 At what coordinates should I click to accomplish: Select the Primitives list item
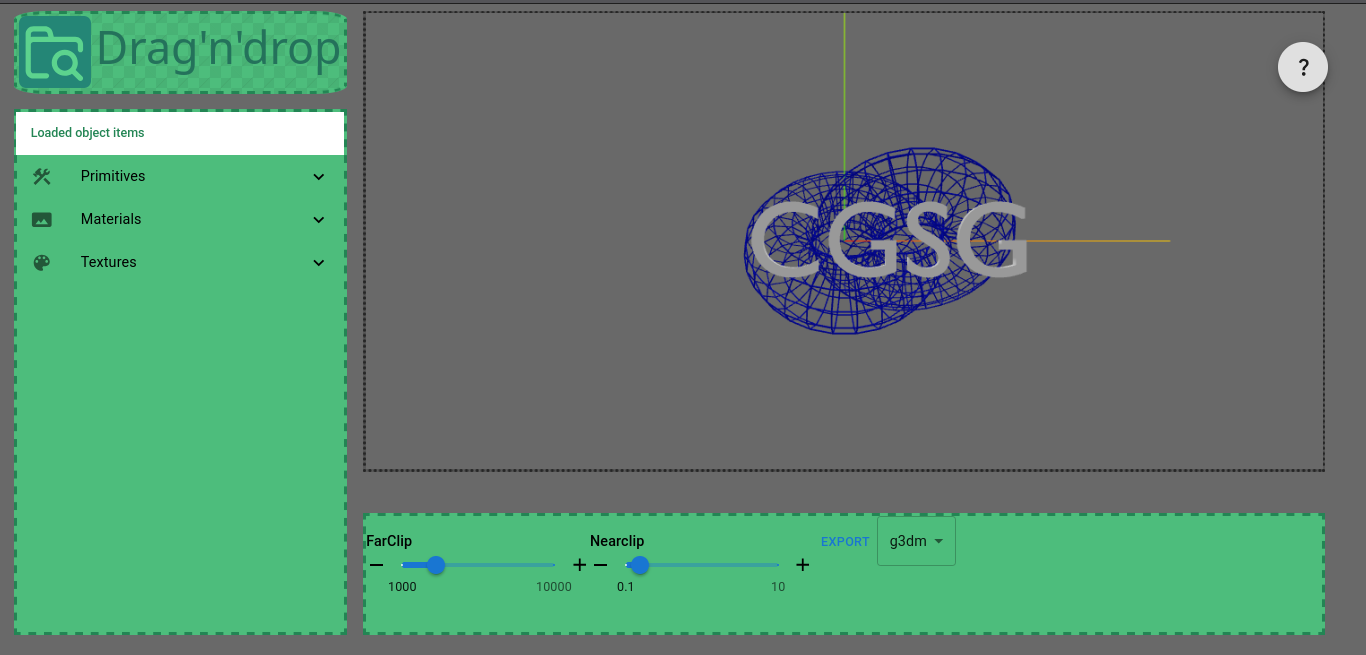(x=113, y=176)
